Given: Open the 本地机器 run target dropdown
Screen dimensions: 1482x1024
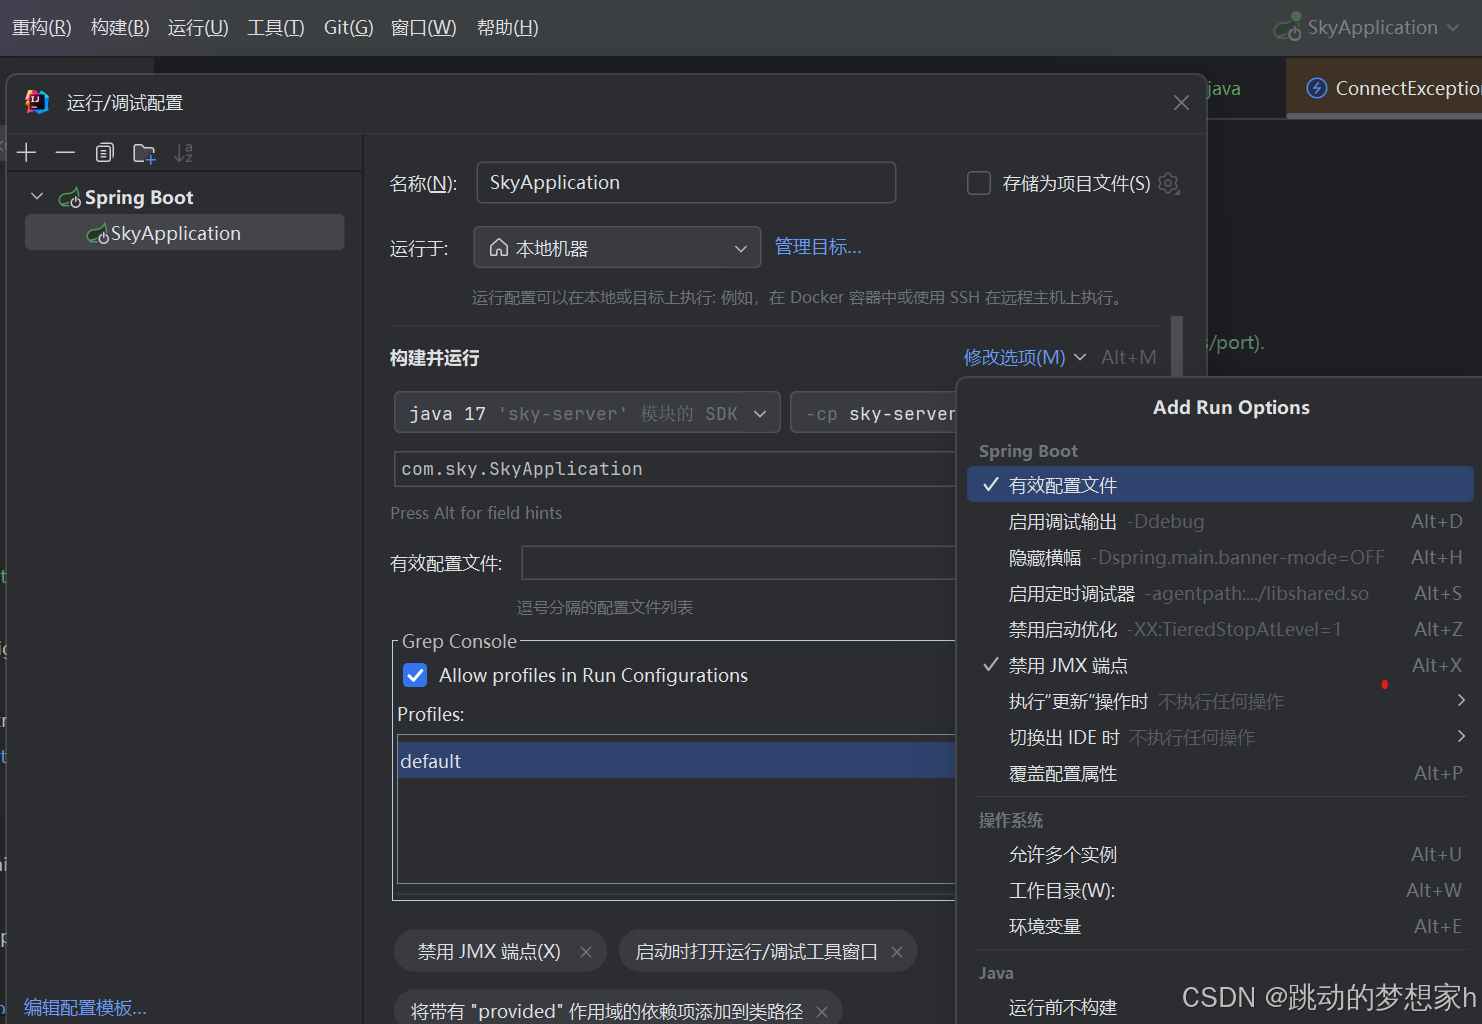Looking at the screenshot, I should pos(740,247).
